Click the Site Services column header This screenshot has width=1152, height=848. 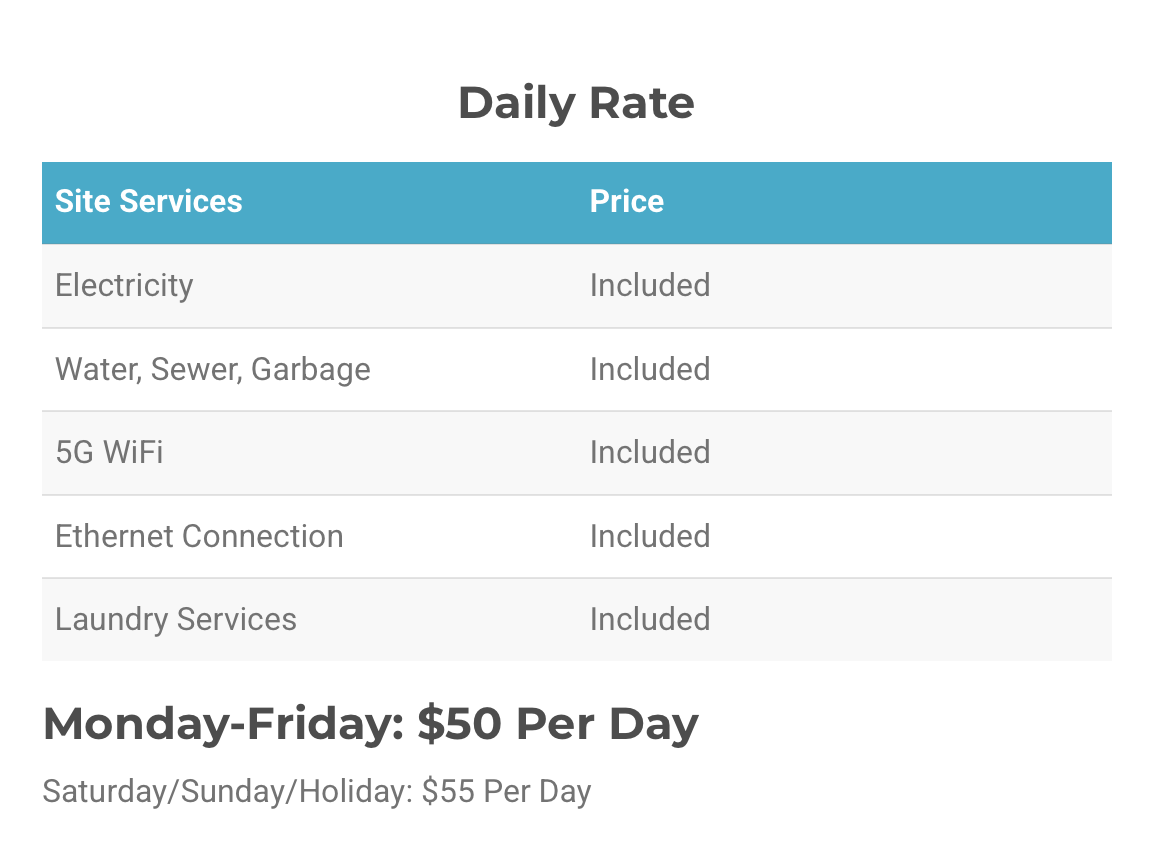click(148, 201)
